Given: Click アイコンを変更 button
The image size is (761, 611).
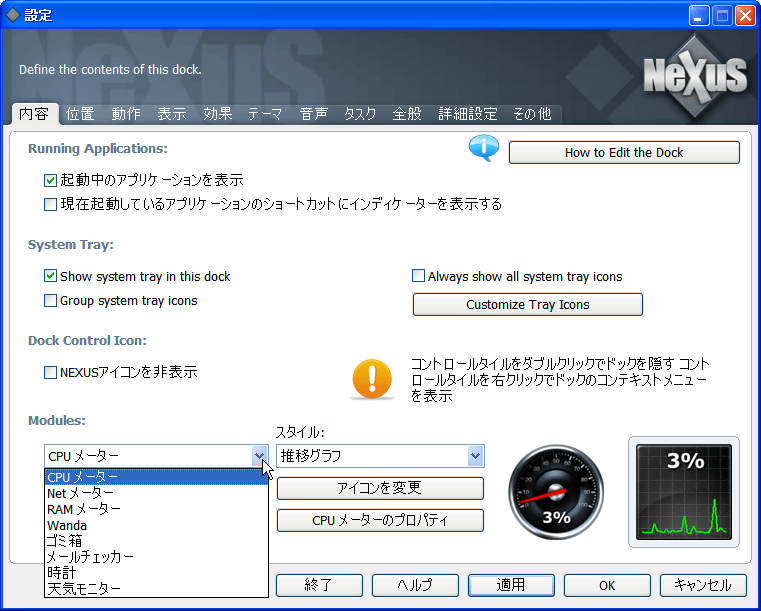Looking at the screenshot, I should click(x=380, y=488).
